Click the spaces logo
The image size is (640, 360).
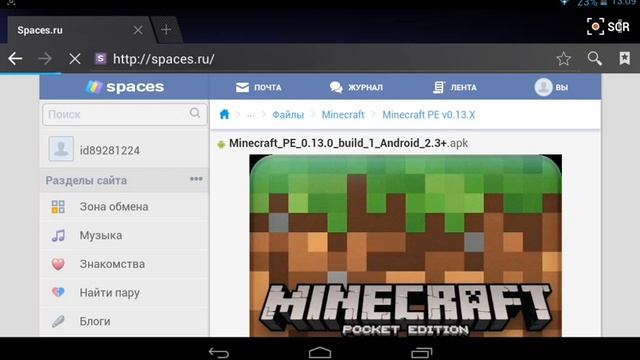coord(124,87)
